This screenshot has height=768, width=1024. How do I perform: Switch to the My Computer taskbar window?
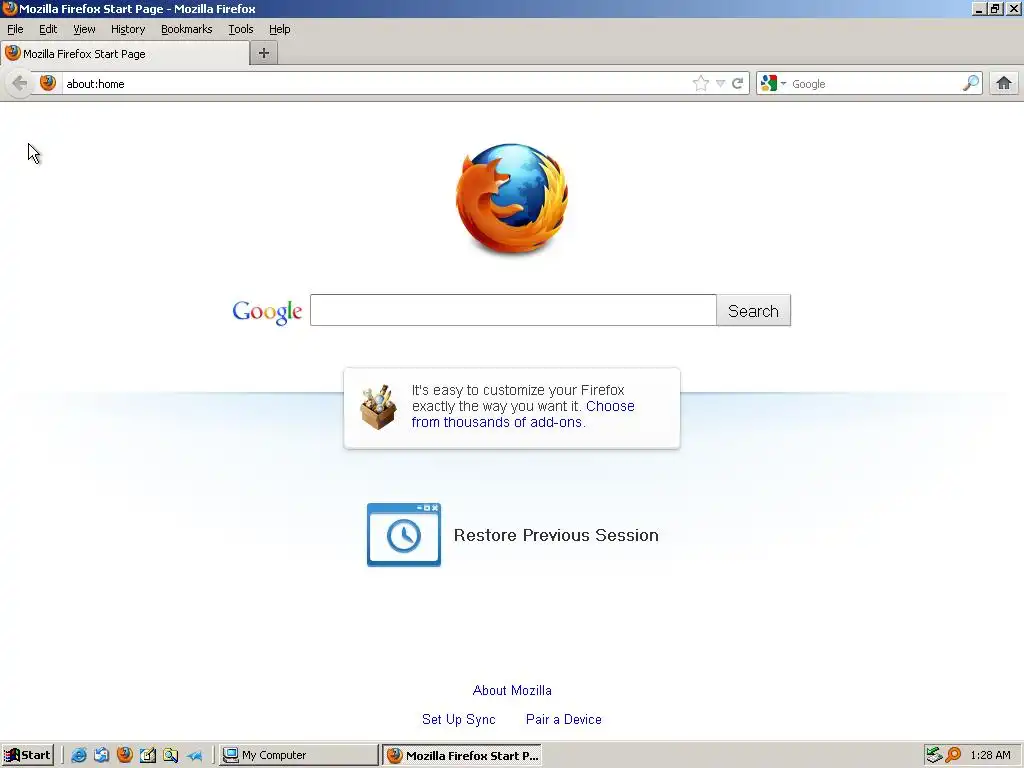point(299,755)
